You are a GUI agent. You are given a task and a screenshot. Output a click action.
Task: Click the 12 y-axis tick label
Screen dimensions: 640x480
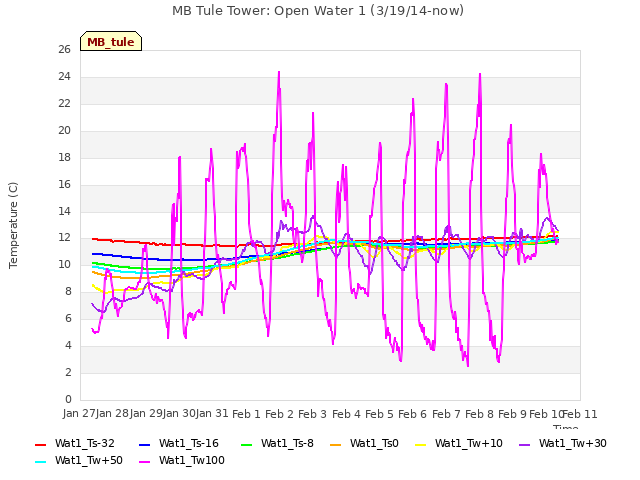coord(64,238)
